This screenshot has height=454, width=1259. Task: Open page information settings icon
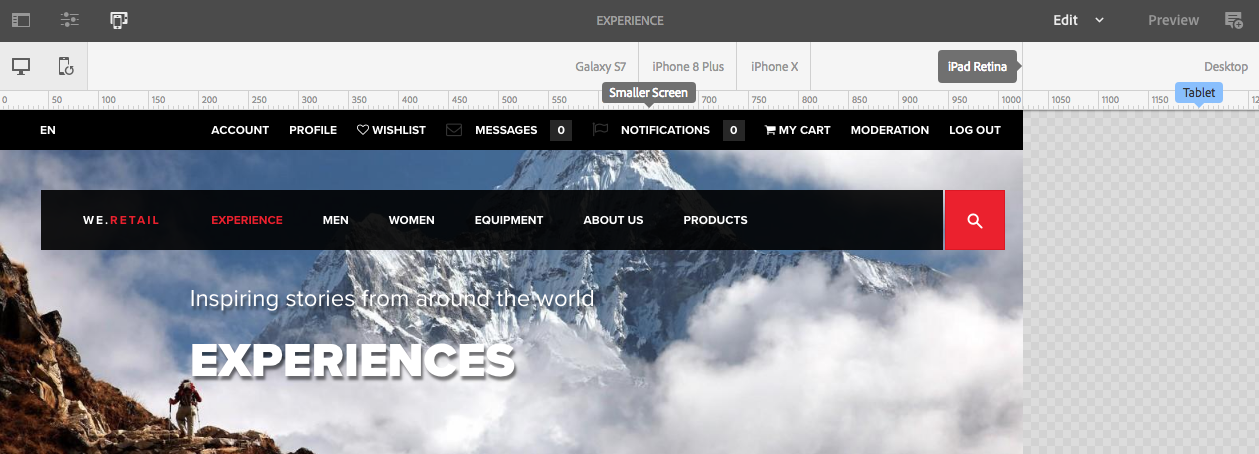70,20
